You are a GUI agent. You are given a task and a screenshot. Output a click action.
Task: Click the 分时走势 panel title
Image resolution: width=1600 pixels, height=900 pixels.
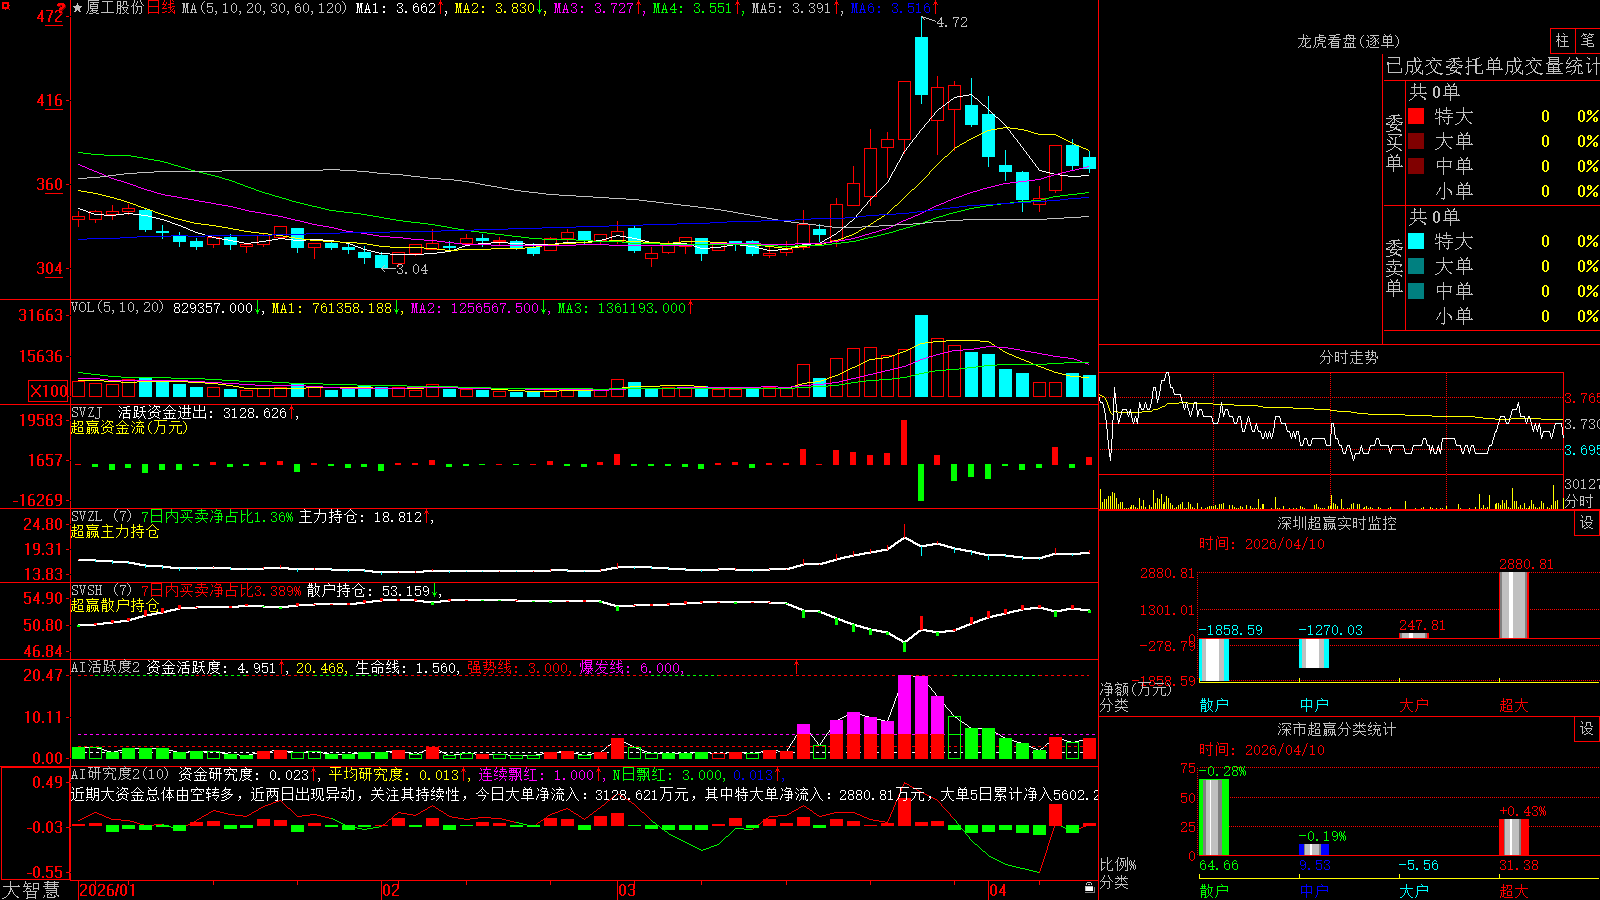pyautogui.click(x=1348, y=357)
